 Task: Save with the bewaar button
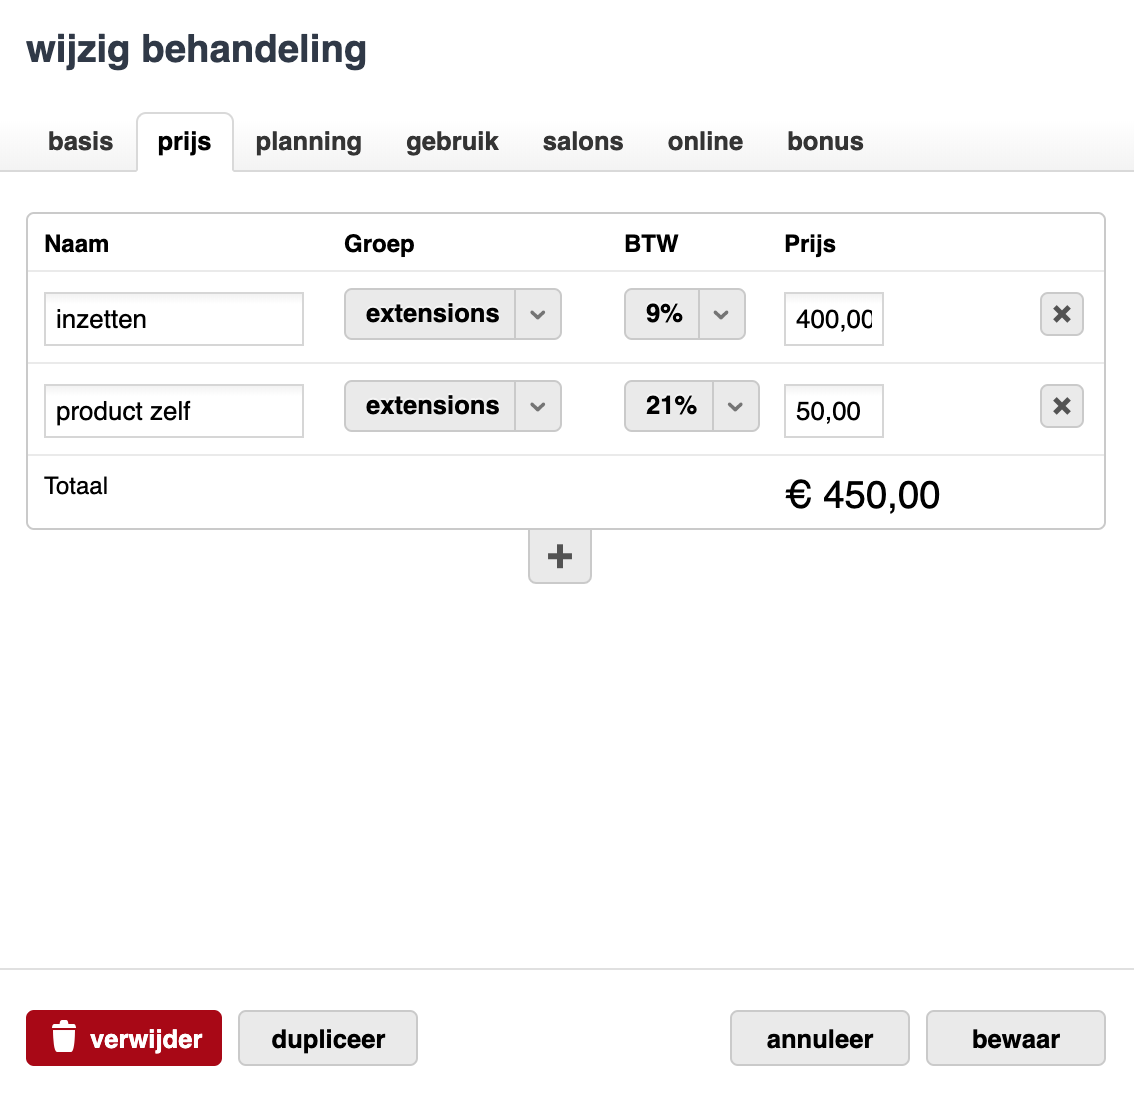(1015, 1038)
